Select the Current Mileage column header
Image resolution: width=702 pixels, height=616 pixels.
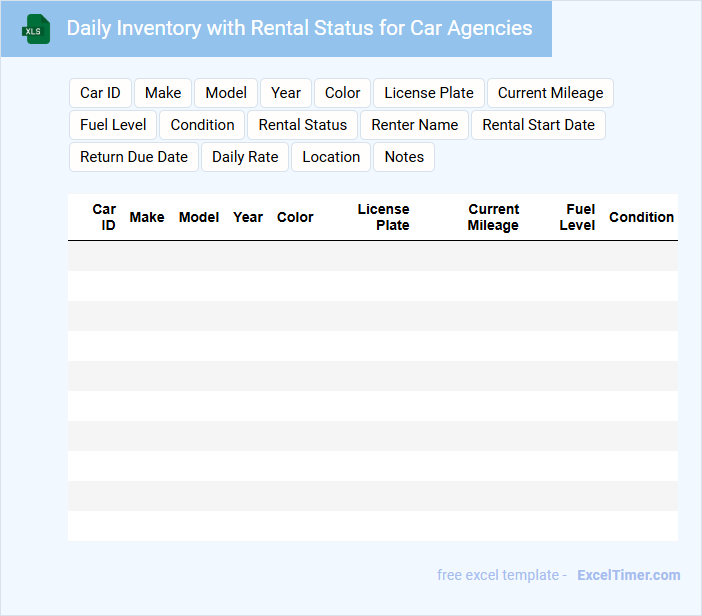click(493, 217)
